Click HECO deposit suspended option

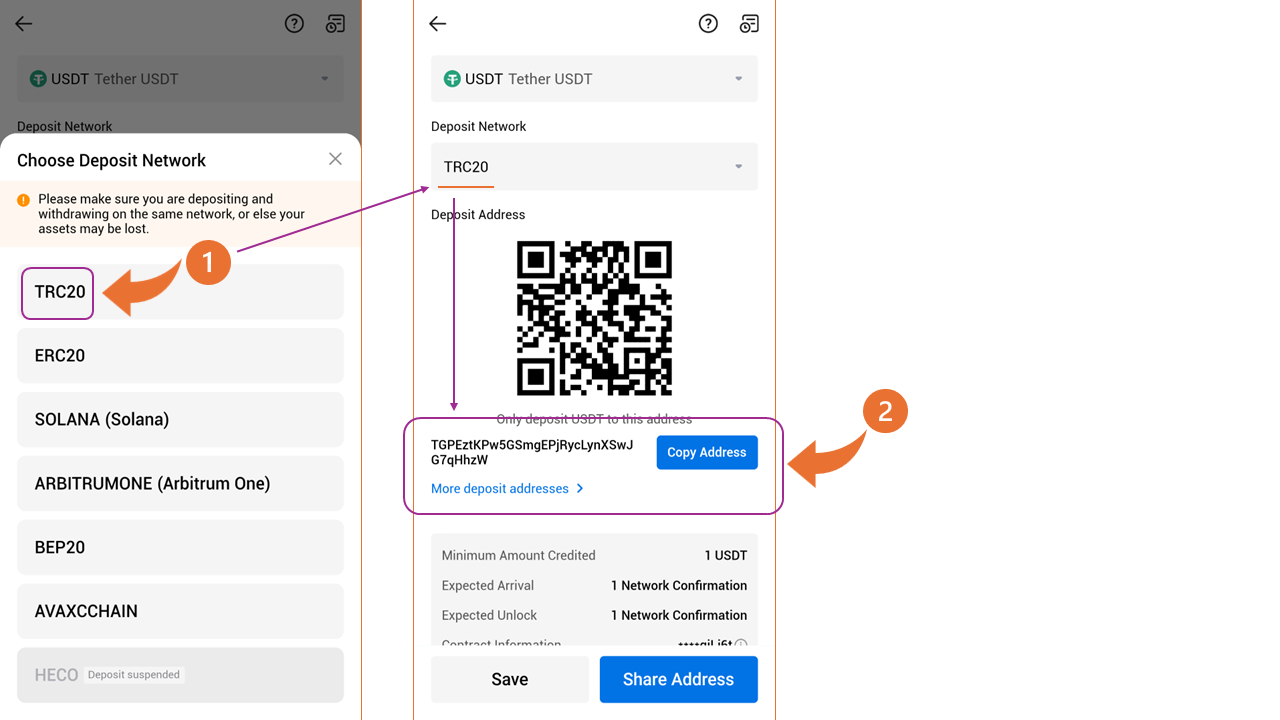tap(180, 675)
